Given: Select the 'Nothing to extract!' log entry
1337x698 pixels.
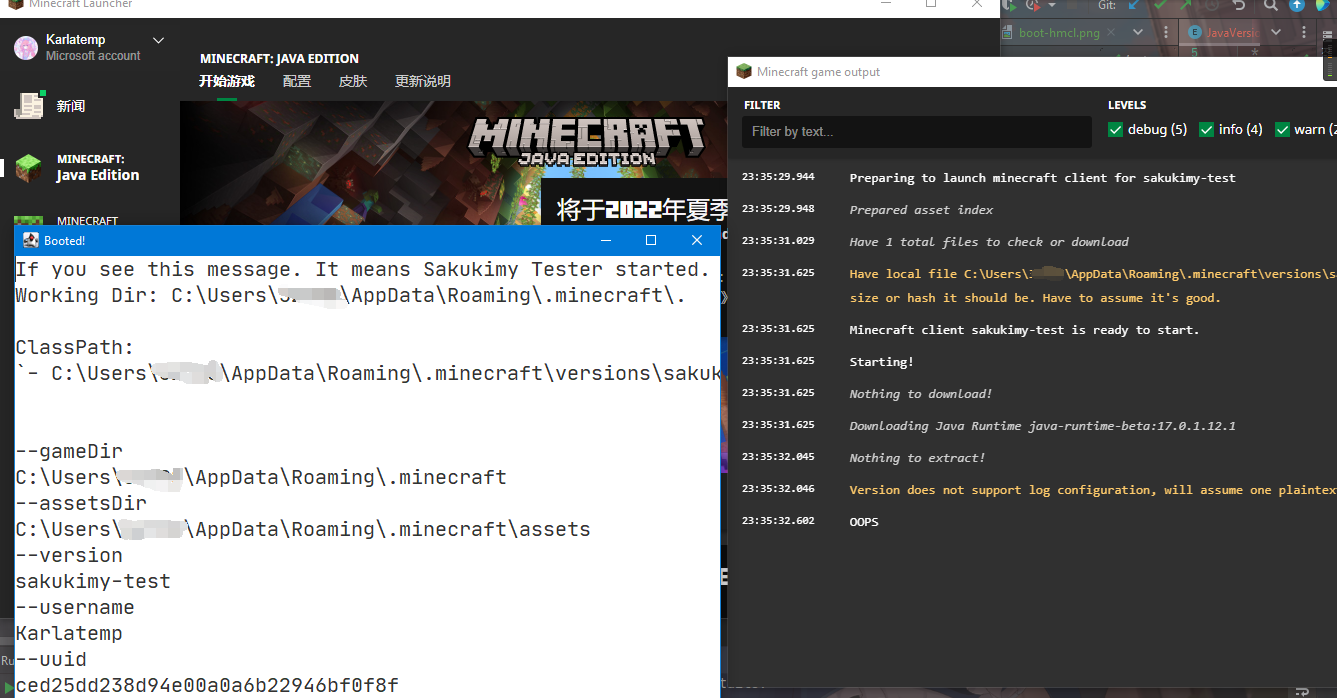Looking at the screenshot, I should [917, 458].
